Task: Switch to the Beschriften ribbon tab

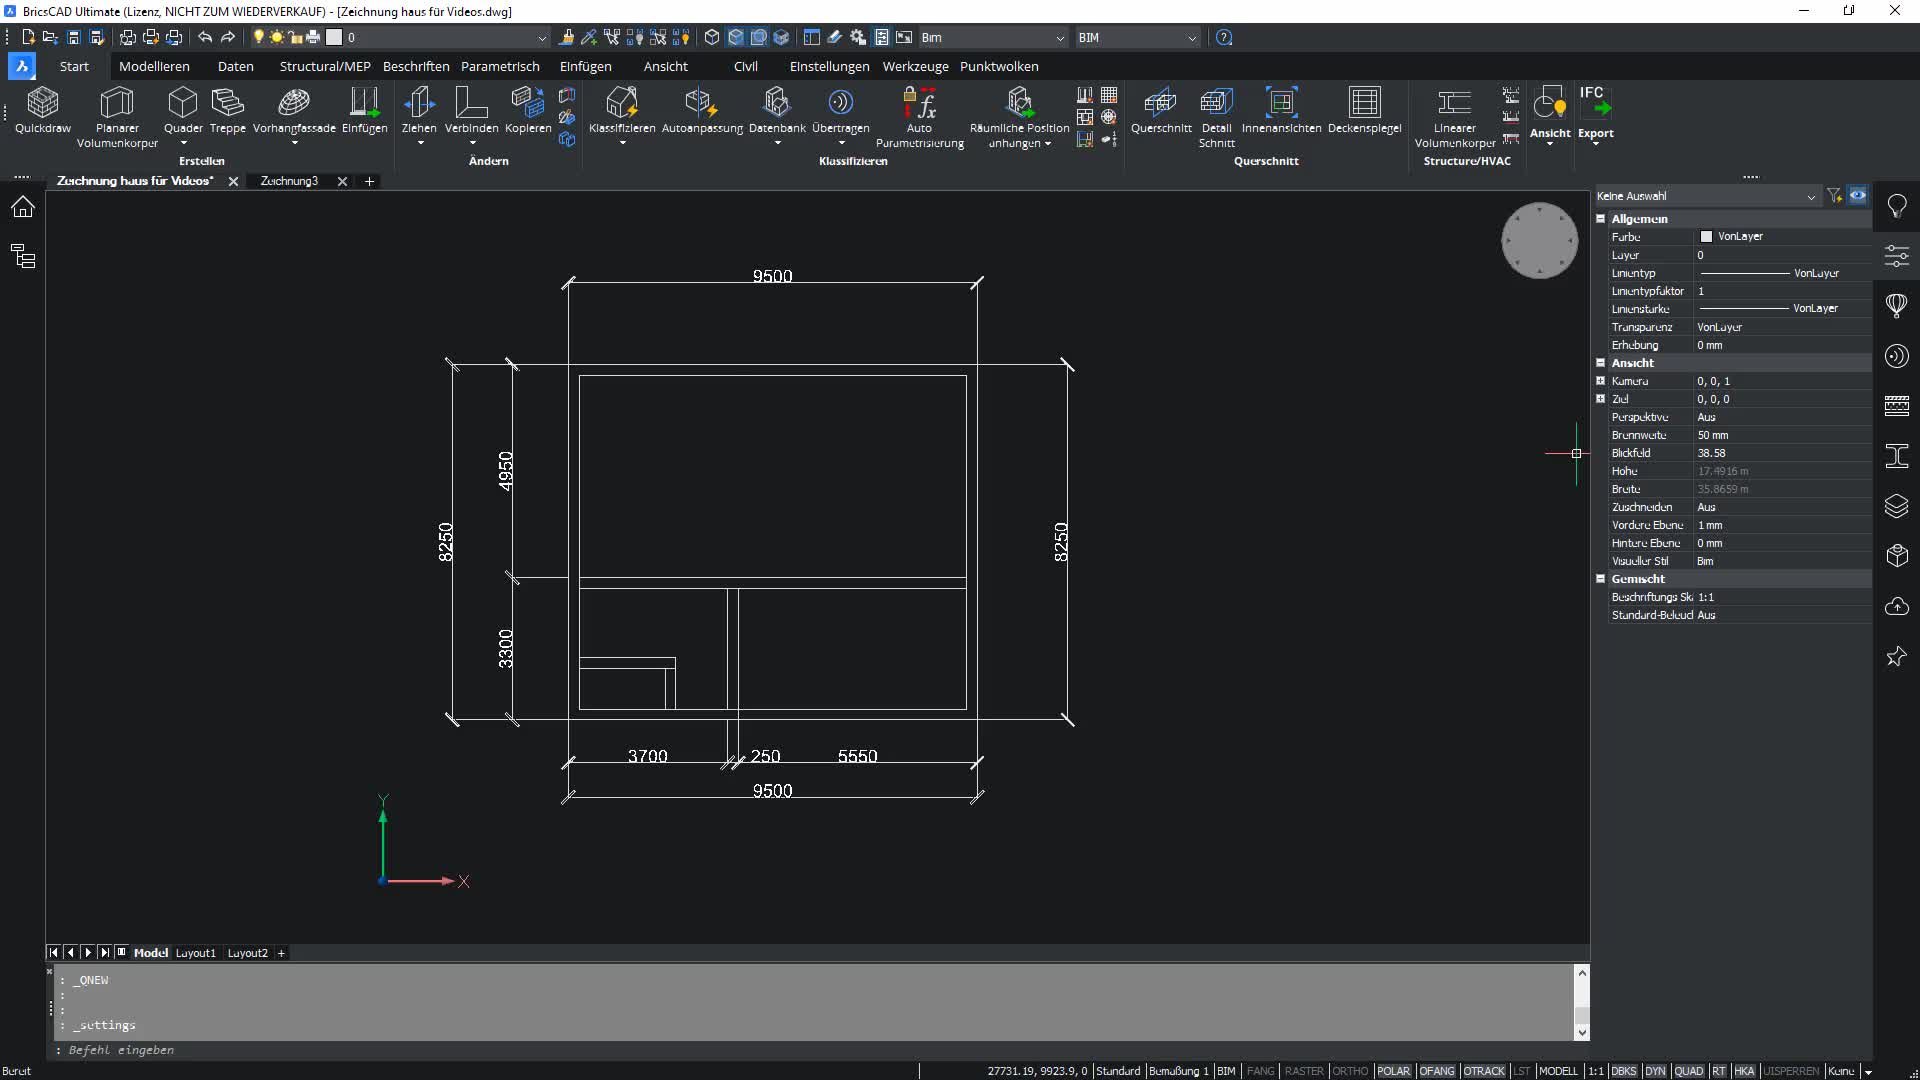Action: (416, 66)
